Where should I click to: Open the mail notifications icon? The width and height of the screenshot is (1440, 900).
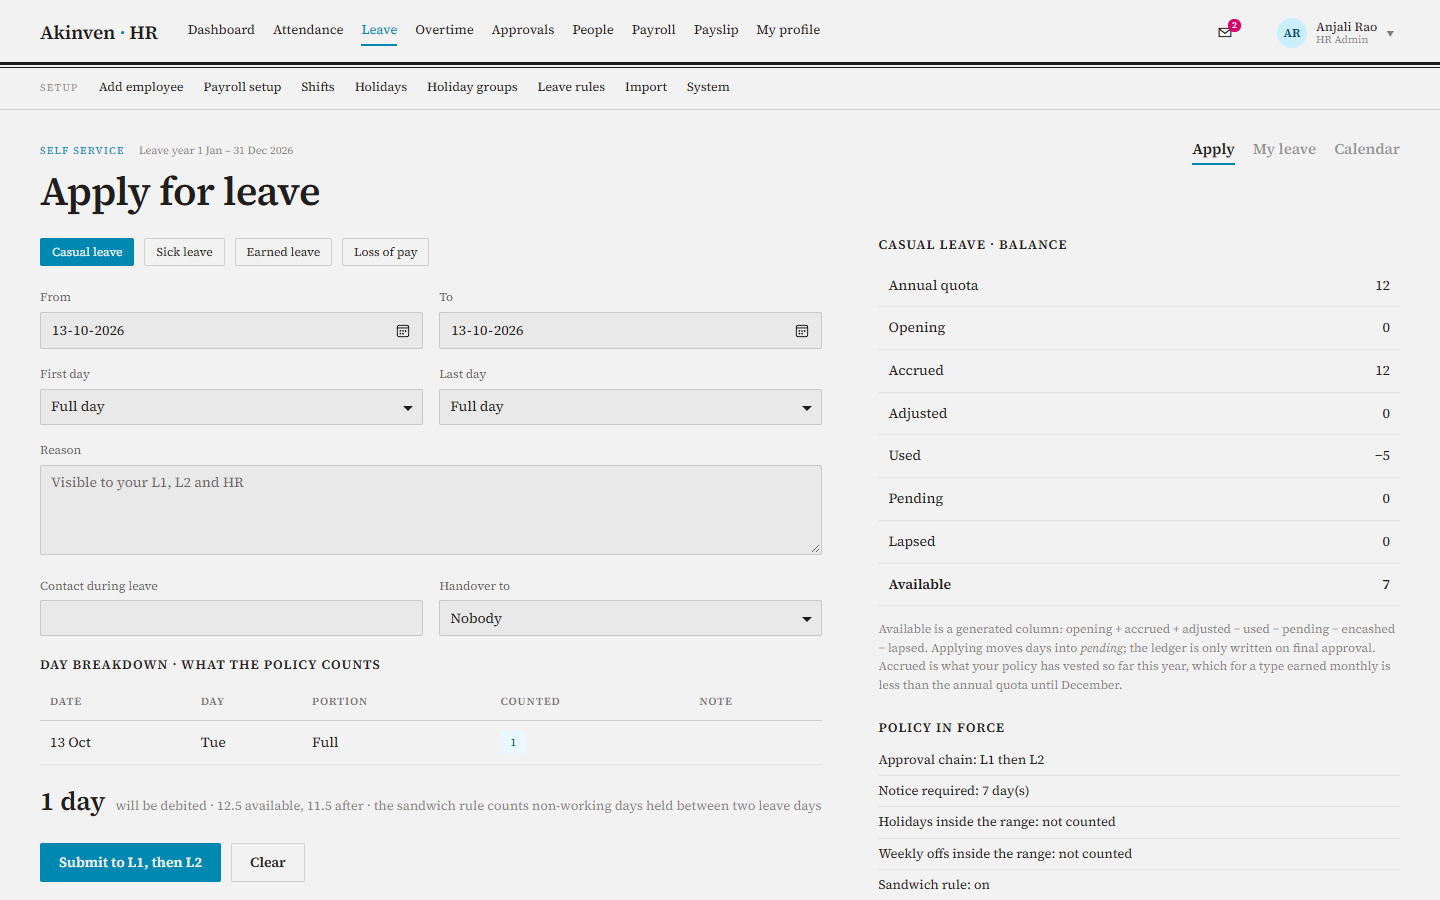pos(1225,32)
